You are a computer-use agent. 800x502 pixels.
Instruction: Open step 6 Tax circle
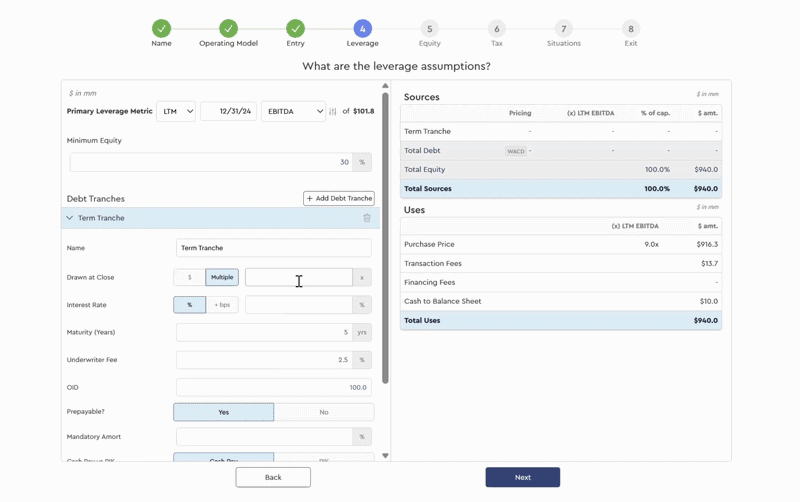[x=496, y=29]
